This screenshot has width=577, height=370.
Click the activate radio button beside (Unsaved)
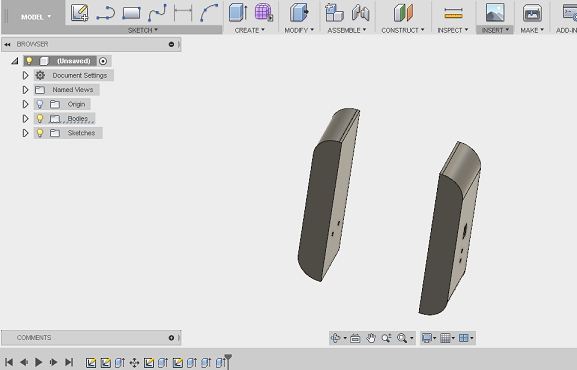[x=103, y=61]
